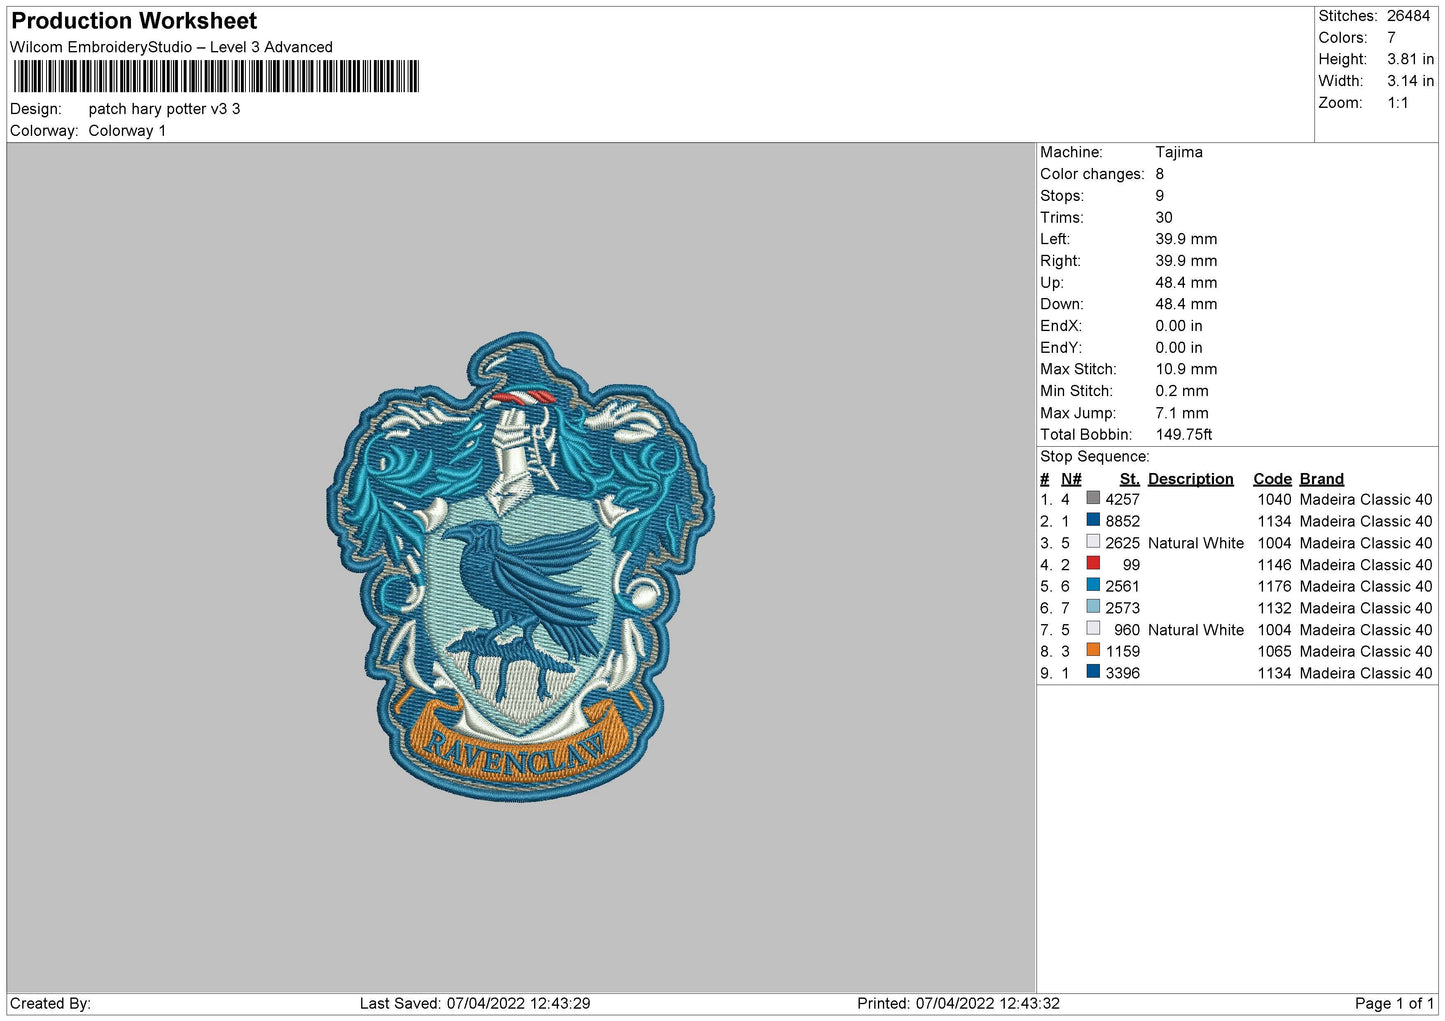The image size is (1445, 1021).
Task: Click the red swatch in stop row 4
Action: tap(1093, 564)
